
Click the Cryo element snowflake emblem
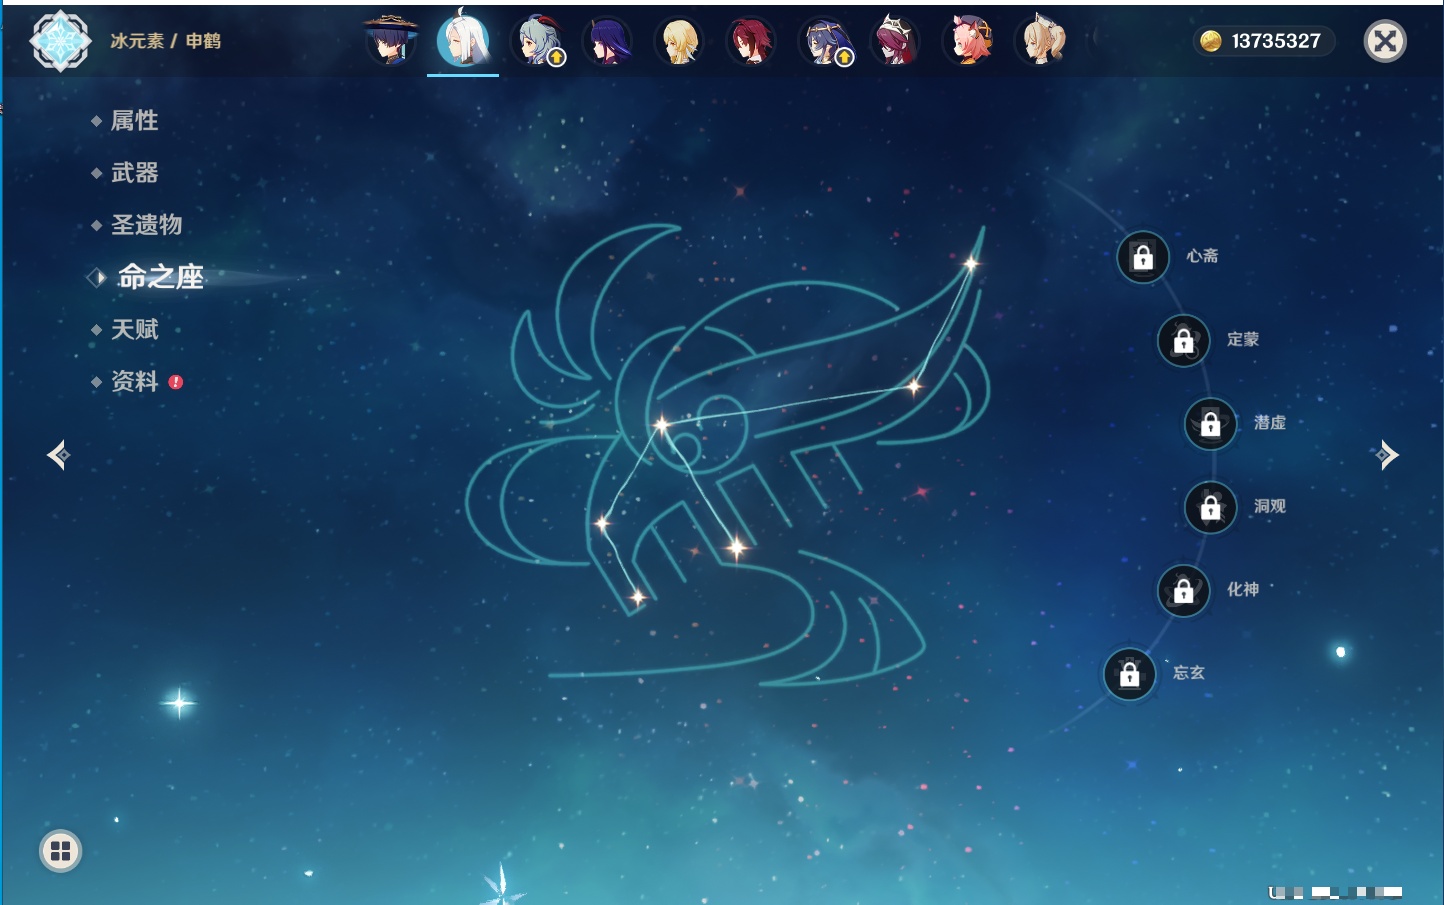60,41
